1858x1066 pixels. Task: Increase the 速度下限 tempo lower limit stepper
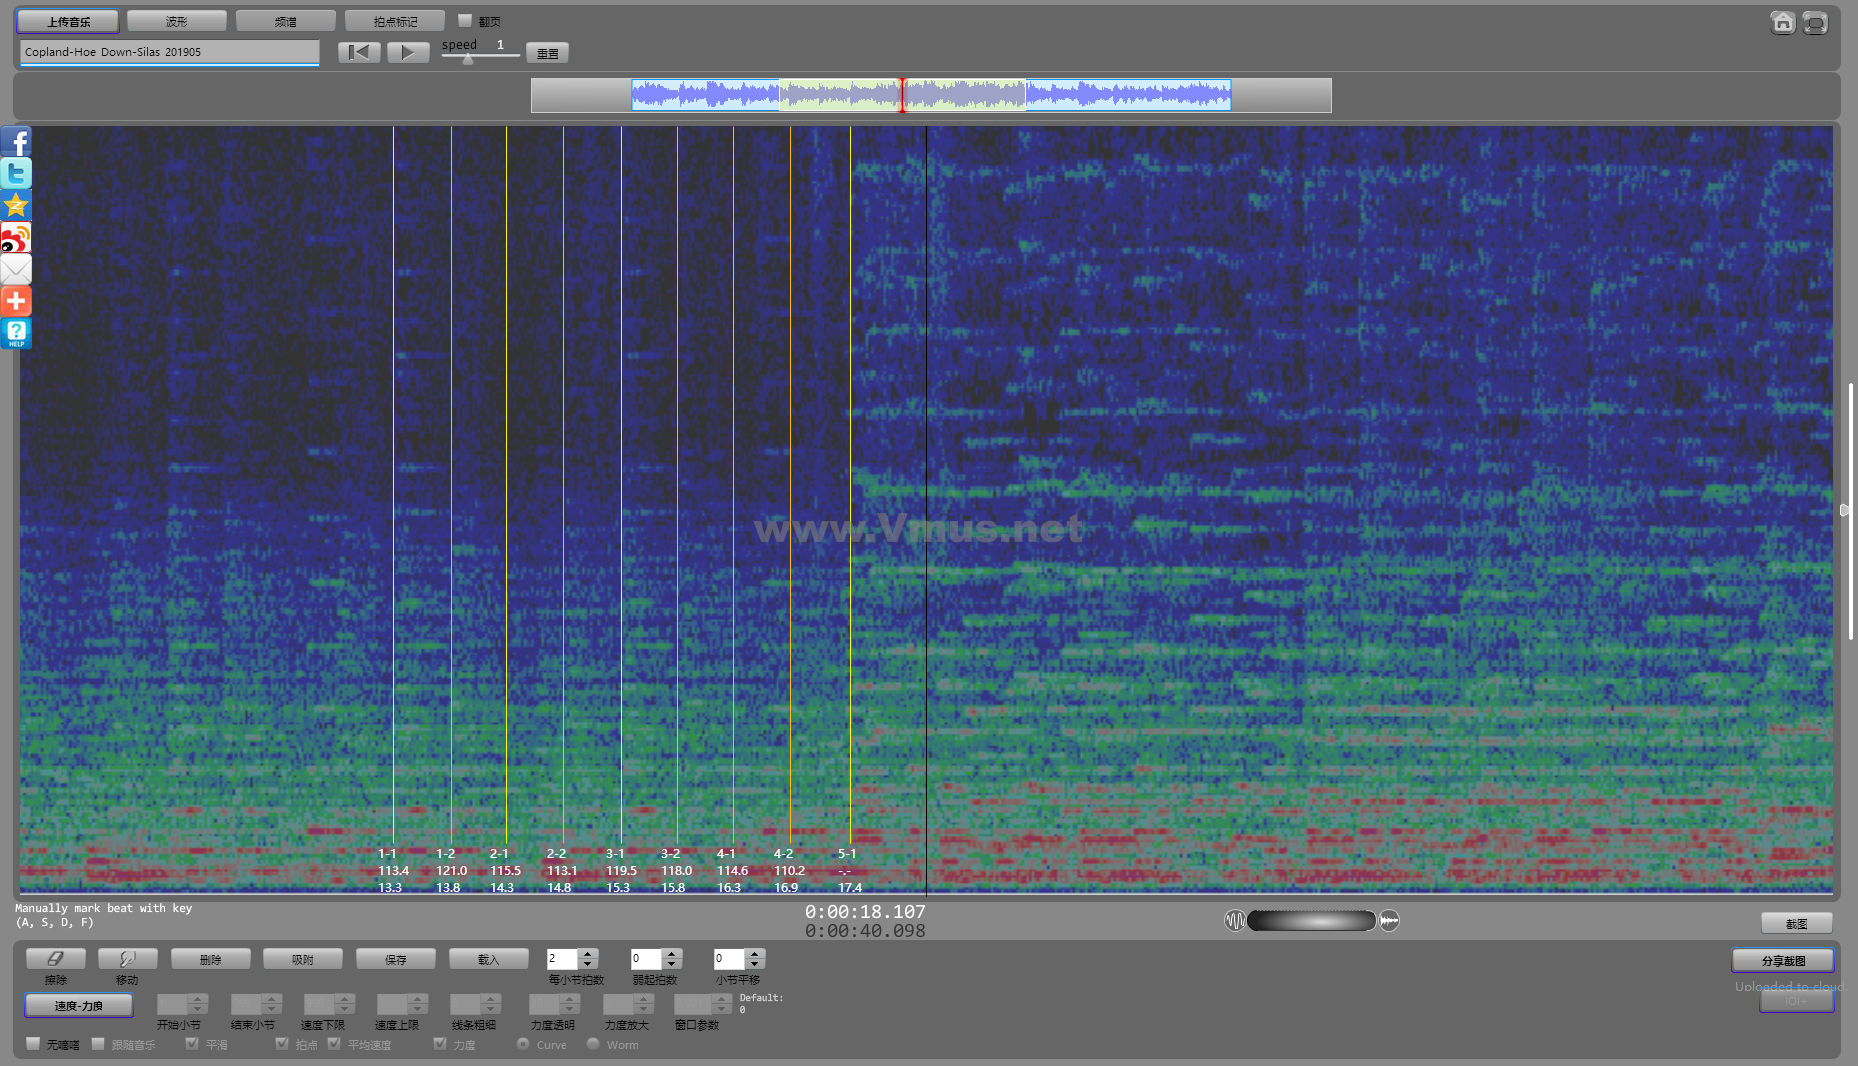344,998
